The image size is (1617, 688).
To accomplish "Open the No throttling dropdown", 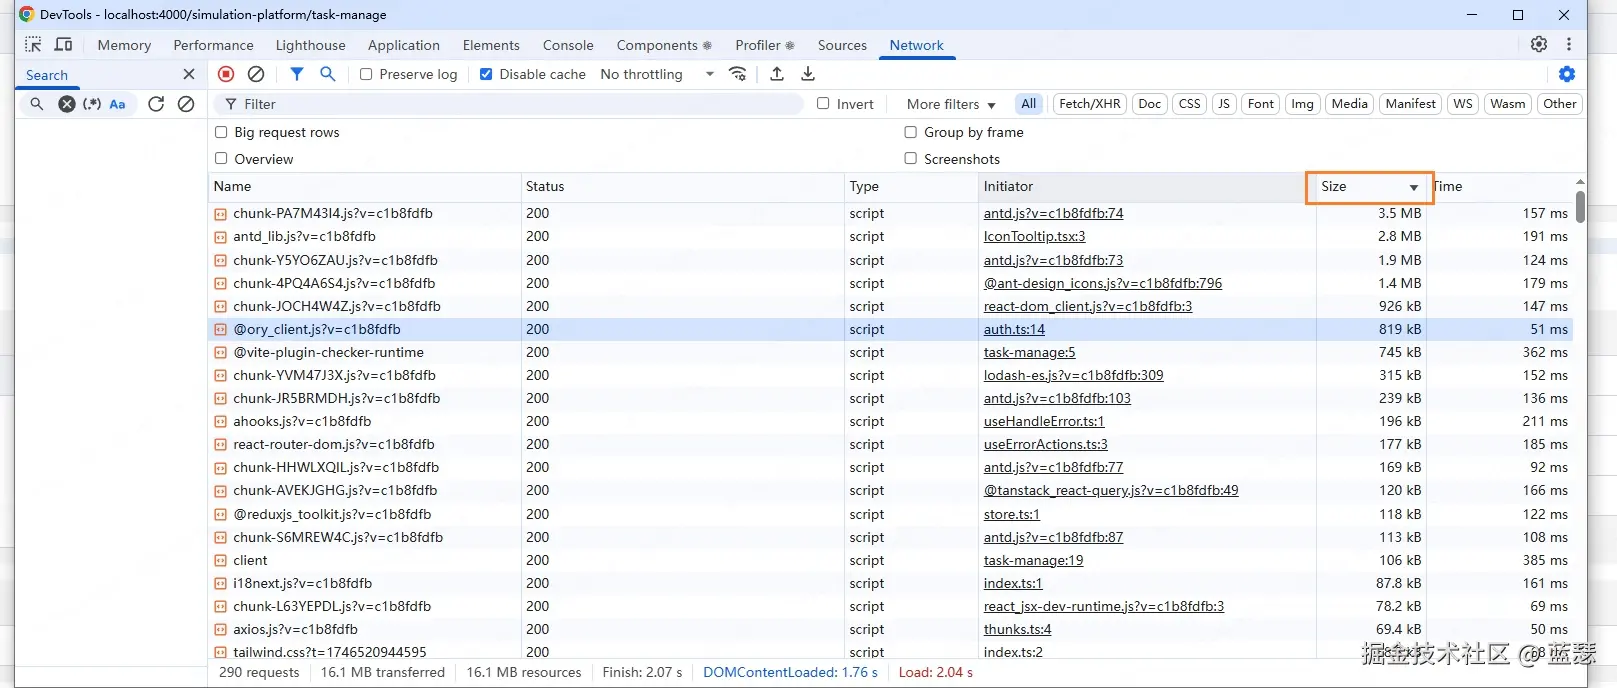I will [x=656, y=74].
